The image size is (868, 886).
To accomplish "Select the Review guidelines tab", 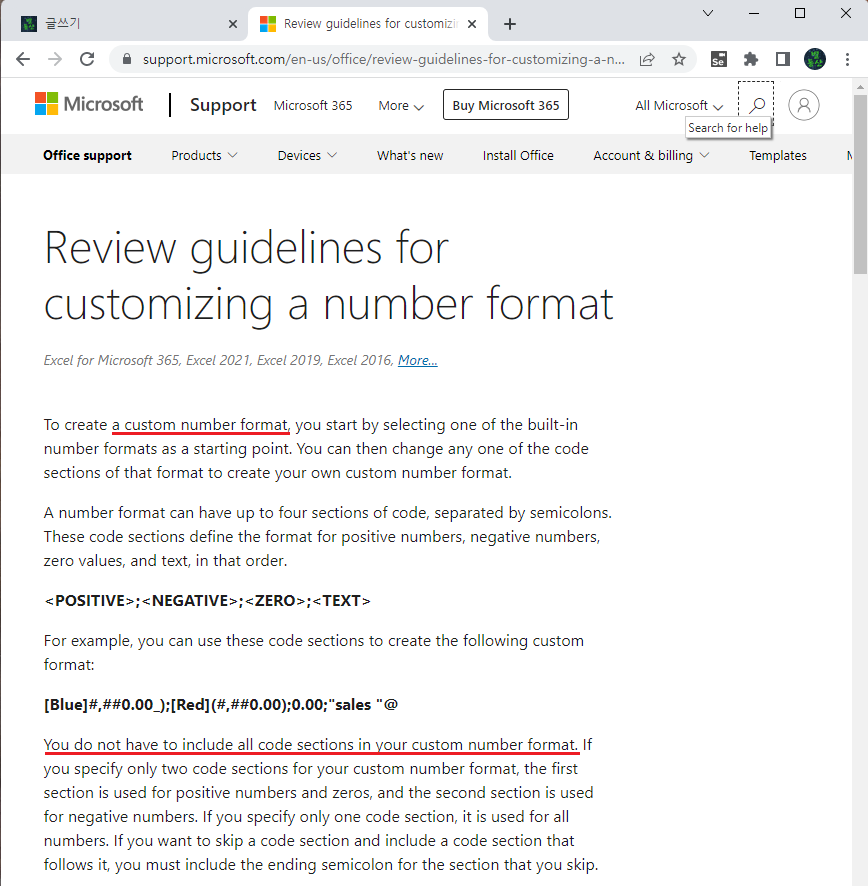I will point(367,24).
